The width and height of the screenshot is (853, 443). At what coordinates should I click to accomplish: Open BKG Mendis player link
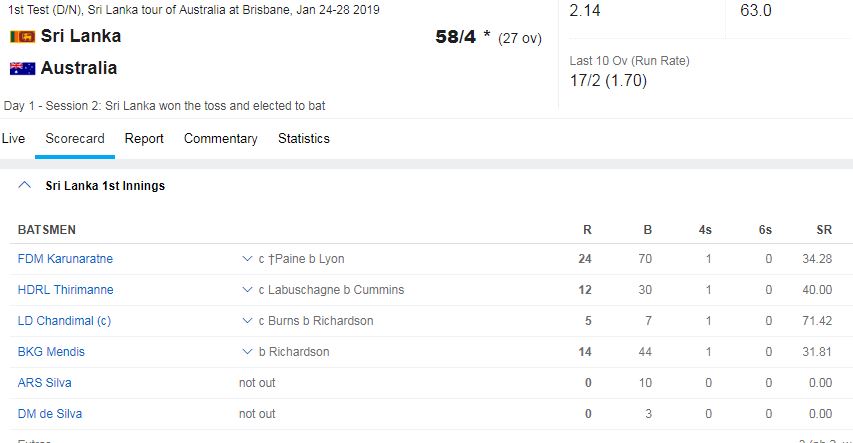tap(51, 352)
